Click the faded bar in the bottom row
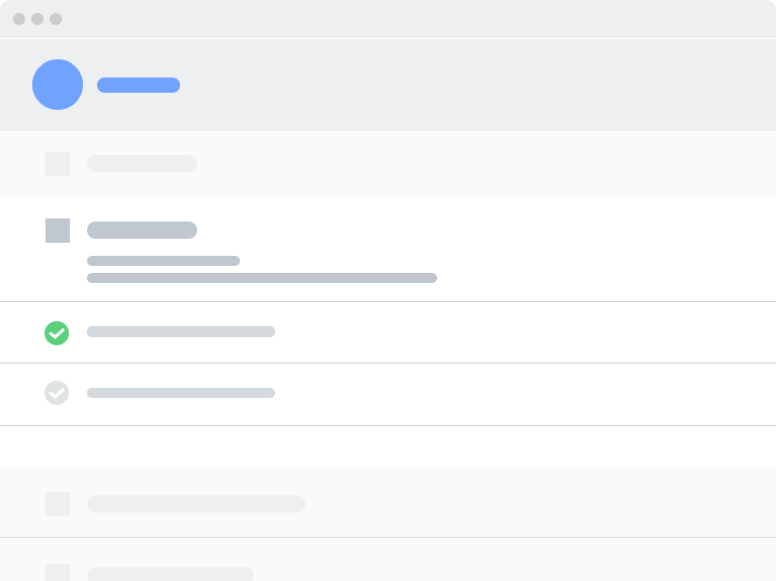This screenshot has width=776, height=581. [x=170, y=574]
